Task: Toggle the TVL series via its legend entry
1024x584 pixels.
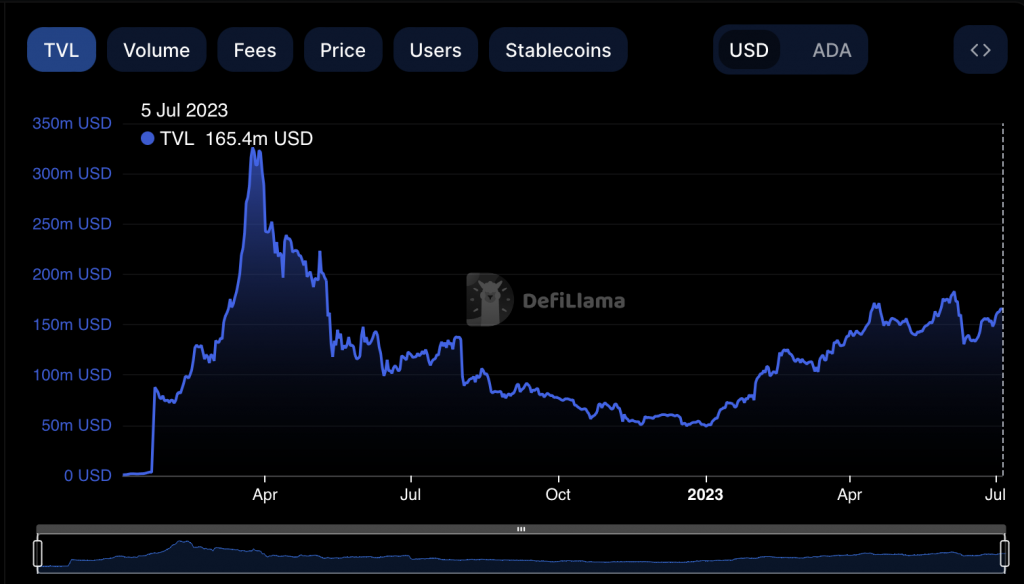Action: pyautogui.click(x=176, y=139)
